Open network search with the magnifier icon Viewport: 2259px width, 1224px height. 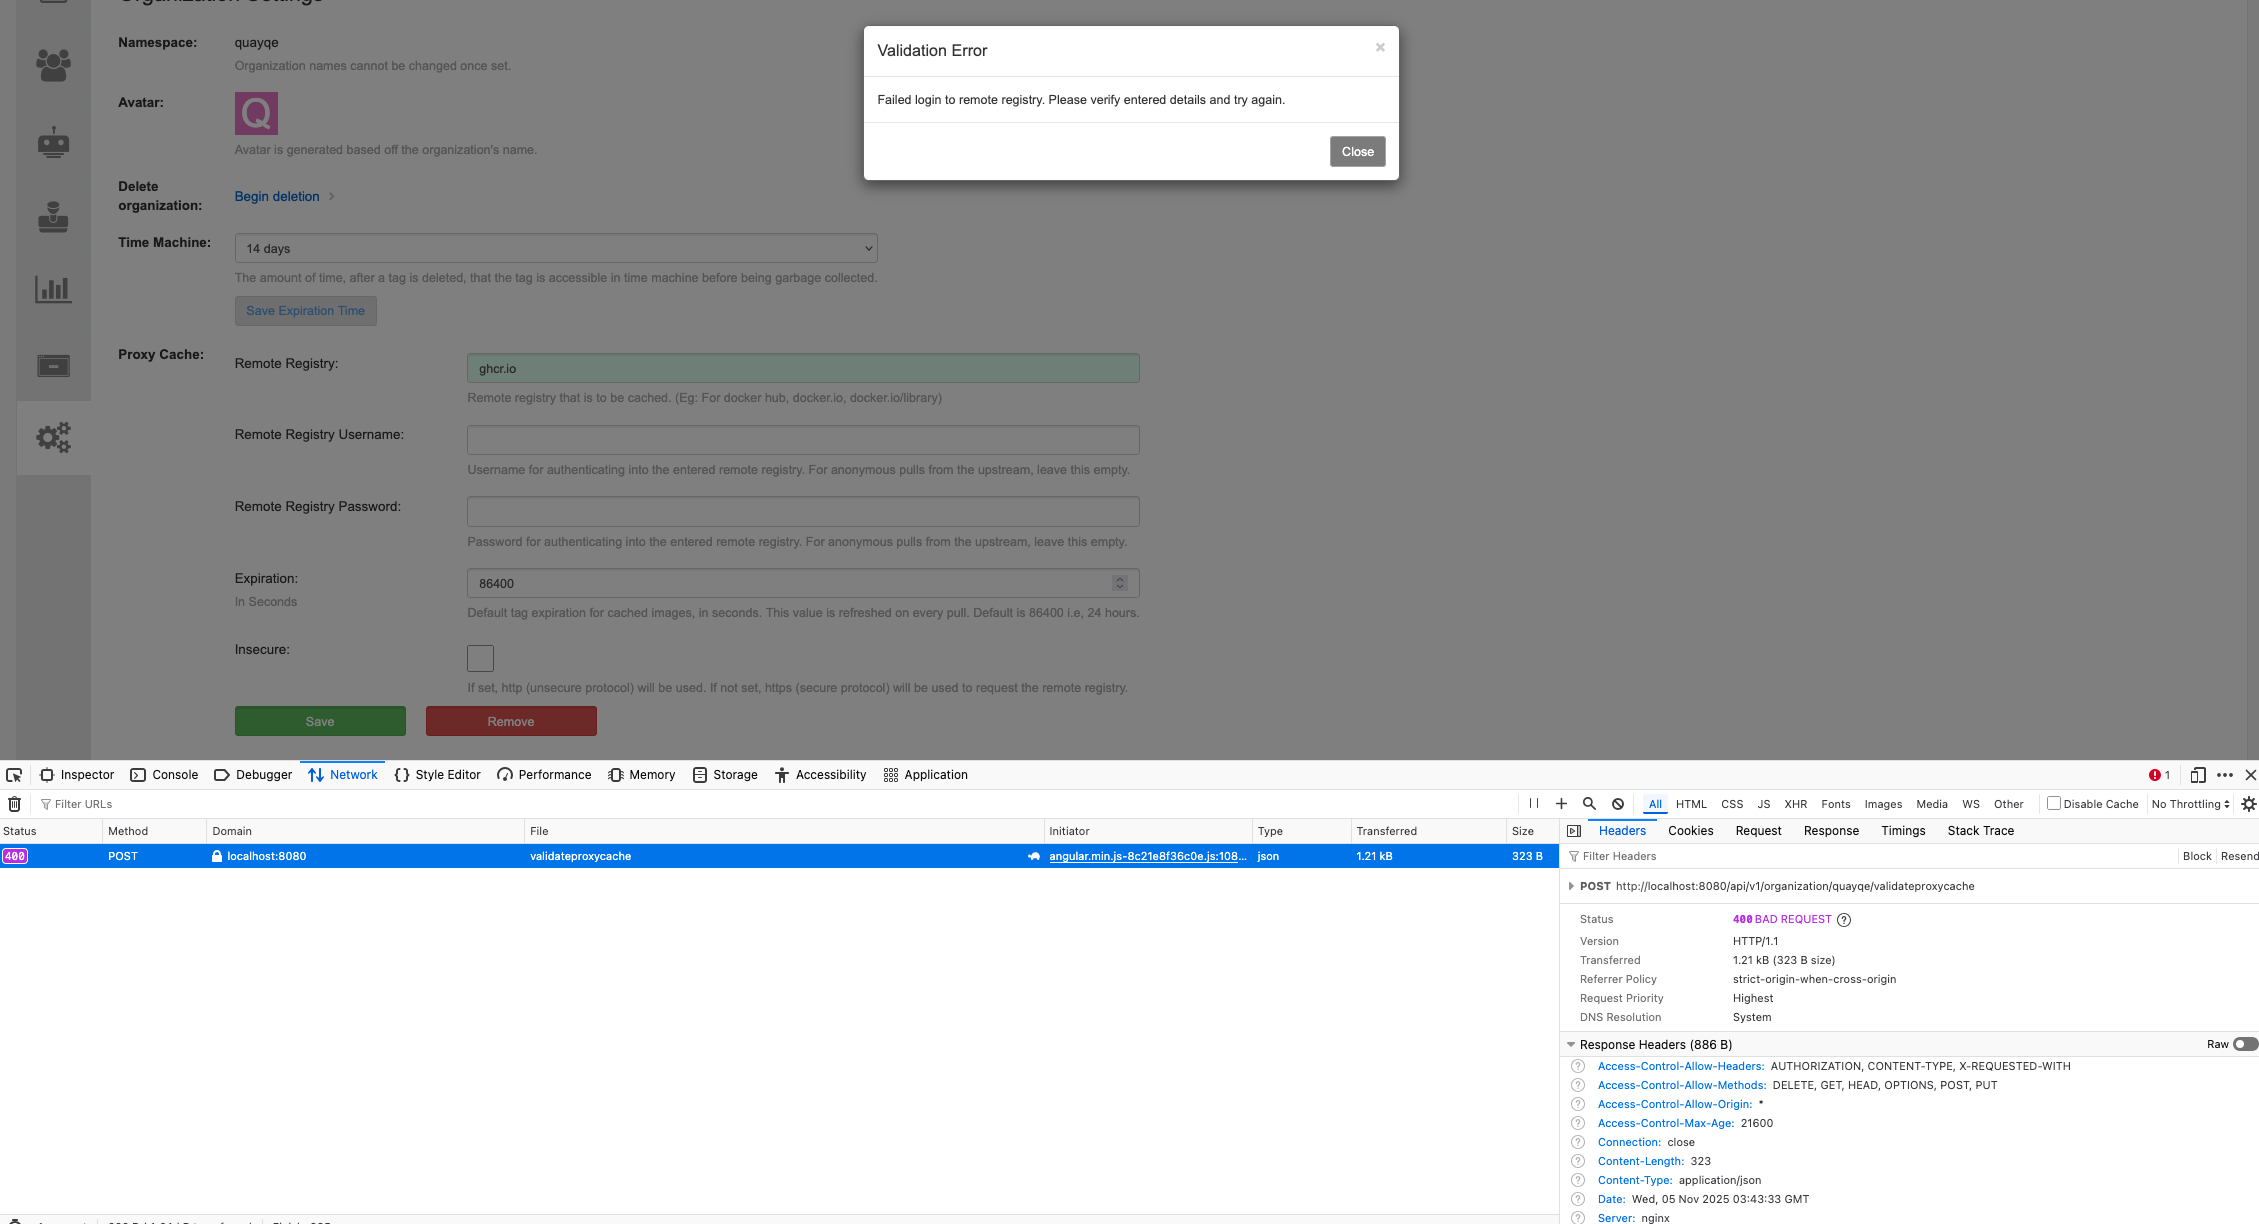click(1589, 804)
